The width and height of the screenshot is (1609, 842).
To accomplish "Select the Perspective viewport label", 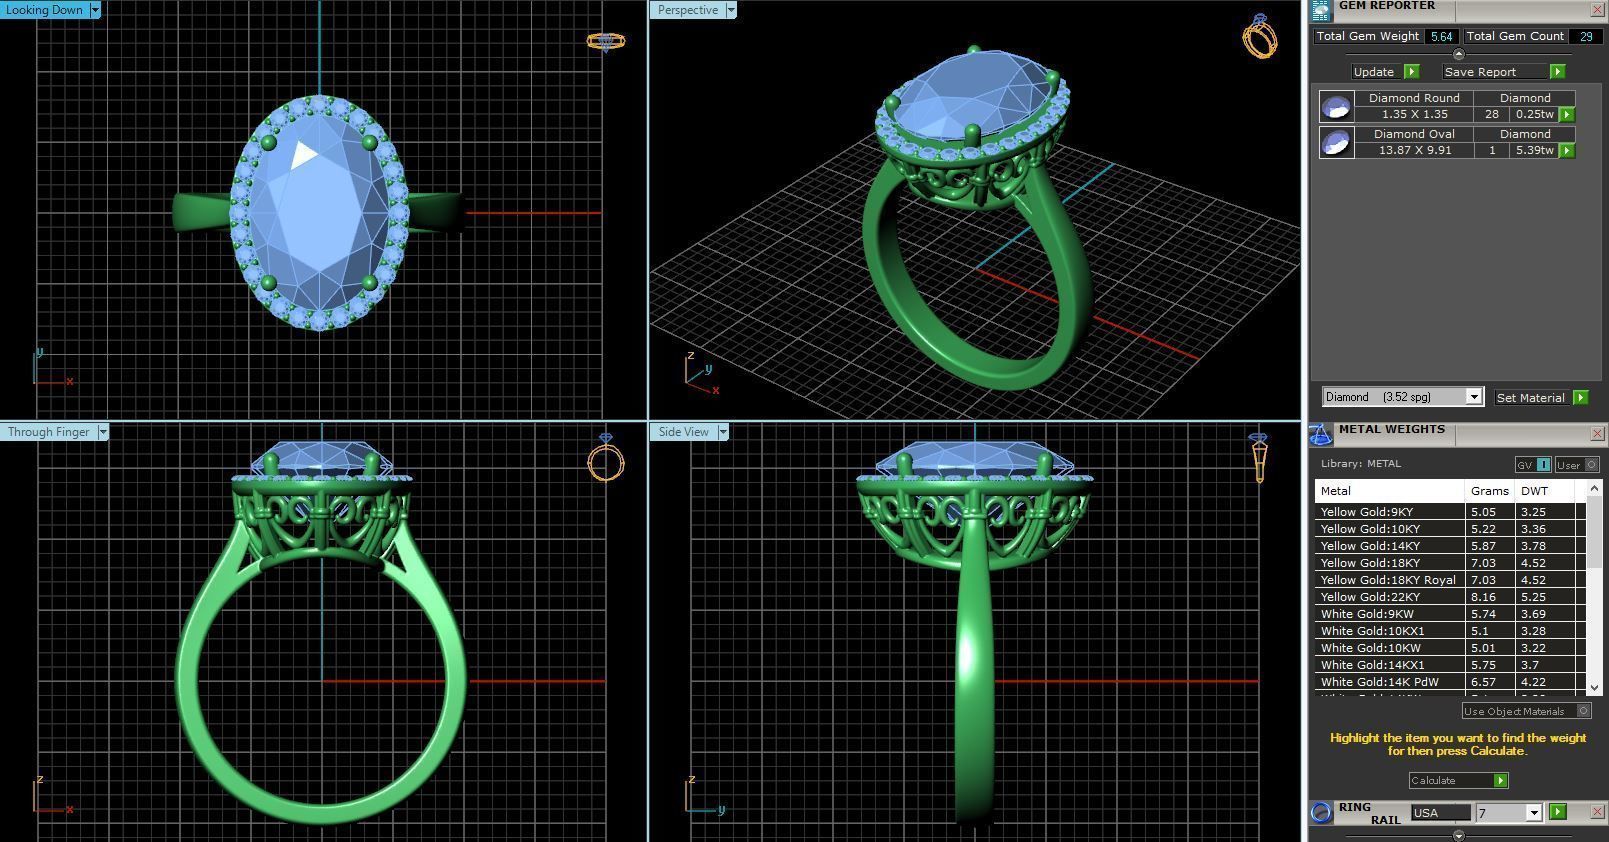I will [x=687, y=10].
